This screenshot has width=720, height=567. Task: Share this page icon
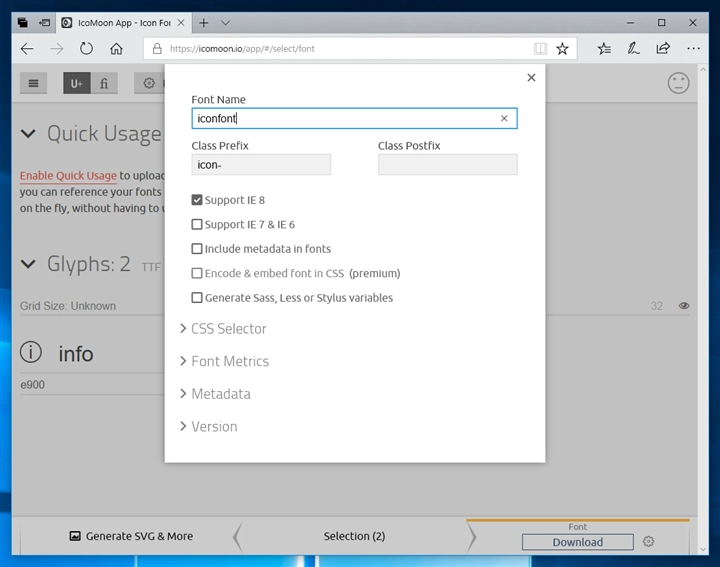click(x=663, y=49)
